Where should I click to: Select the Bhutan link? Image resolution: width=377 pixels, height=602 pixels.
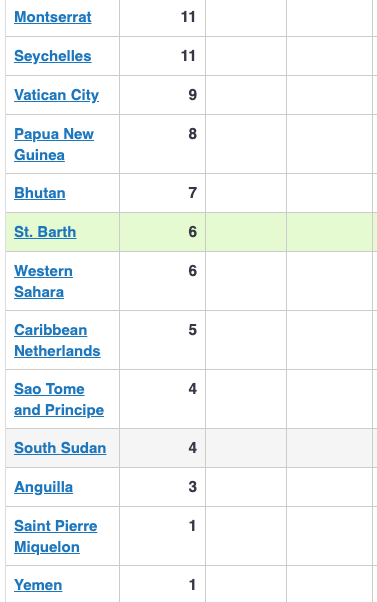point(40,193)
